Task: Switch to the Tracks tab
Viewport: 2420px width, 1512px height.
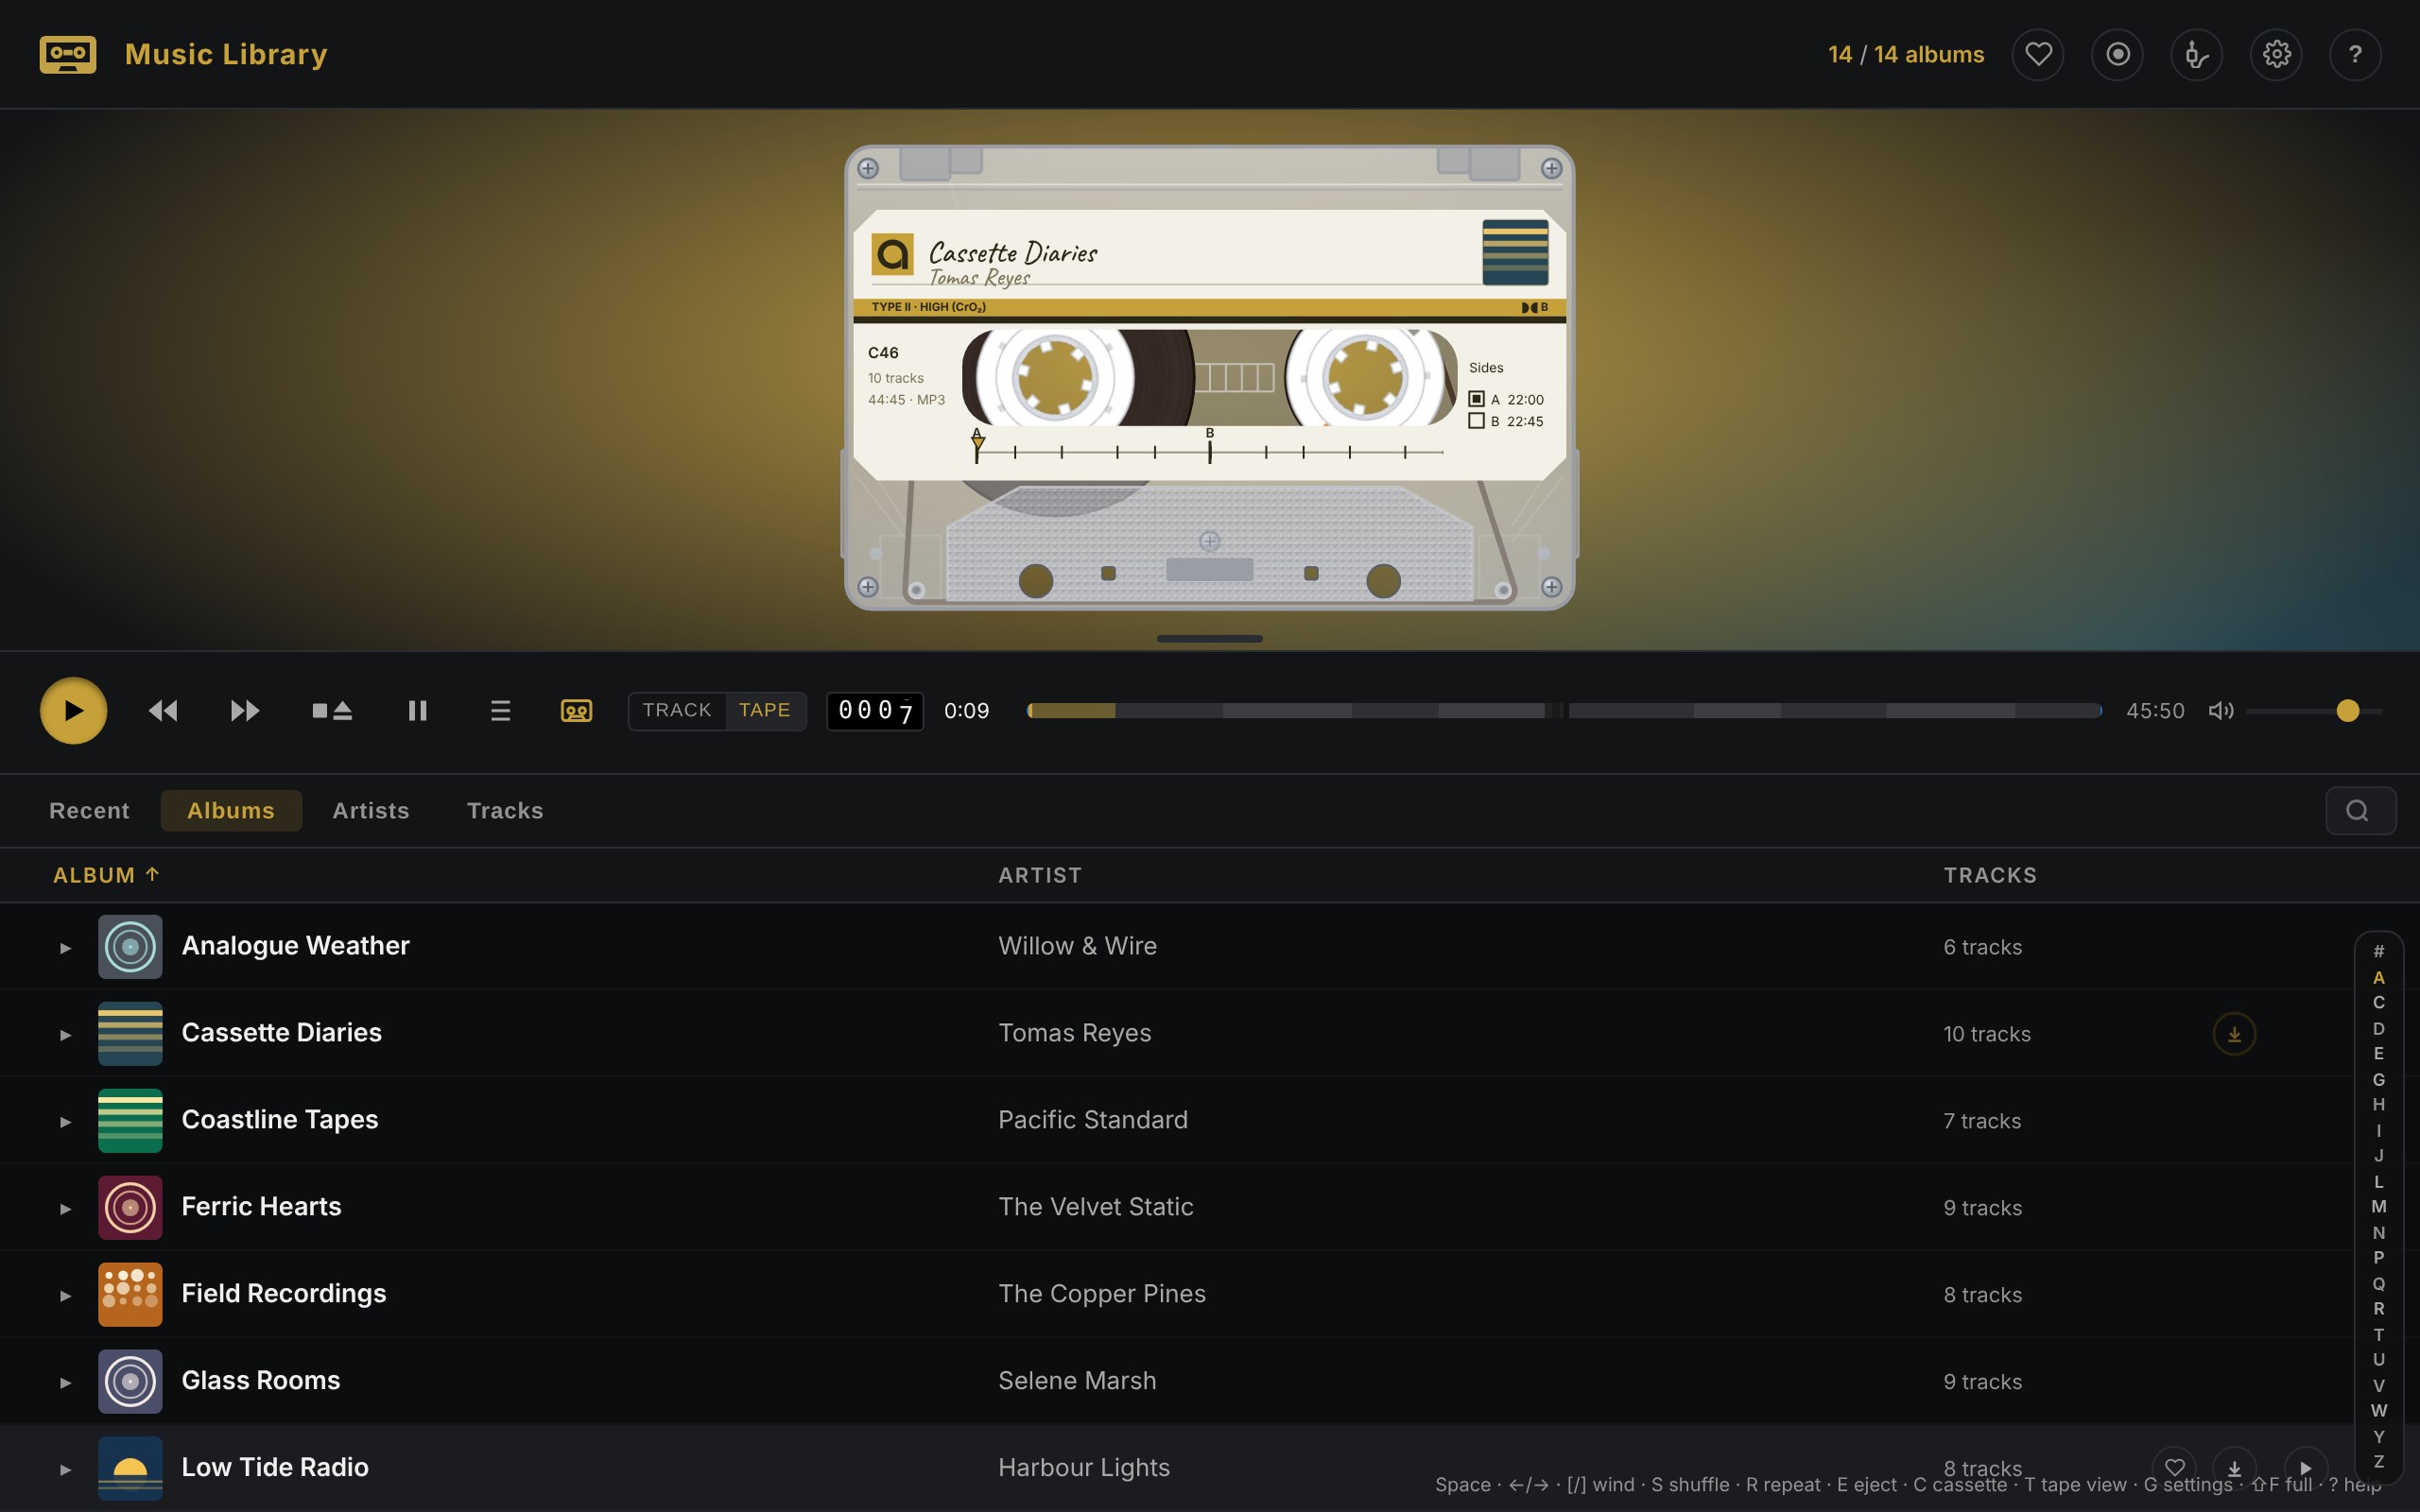Action: (505, 810)
